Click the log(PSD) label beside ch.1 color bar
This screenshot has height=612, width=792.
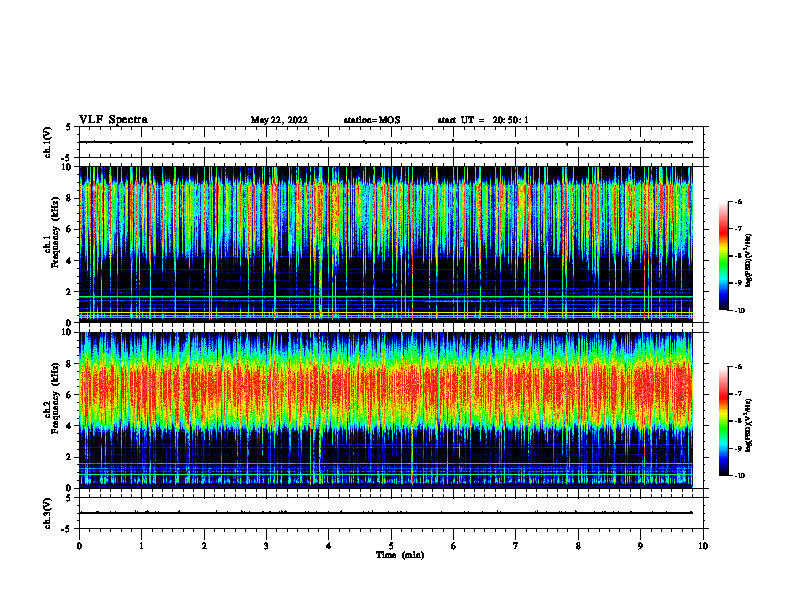(748, 261)
